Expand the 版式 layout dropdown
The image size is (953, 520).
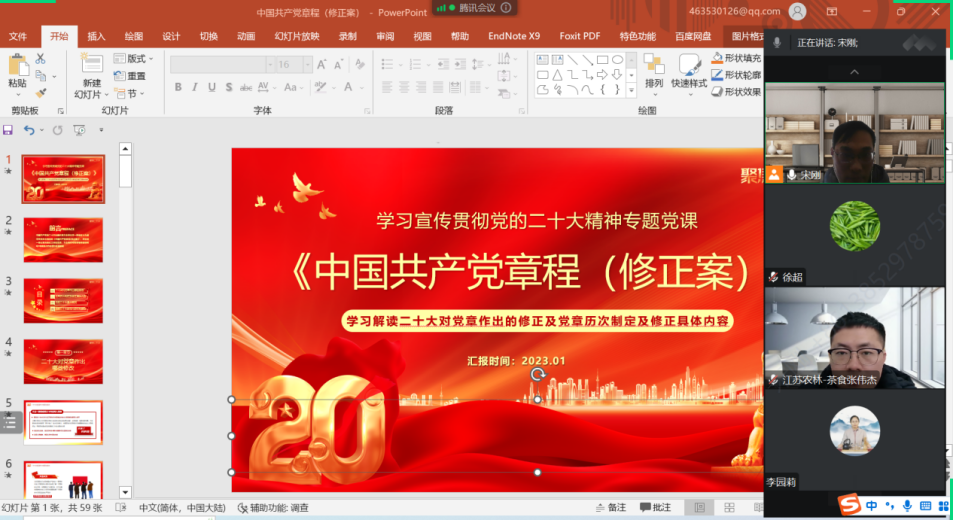tap(134, 58)
